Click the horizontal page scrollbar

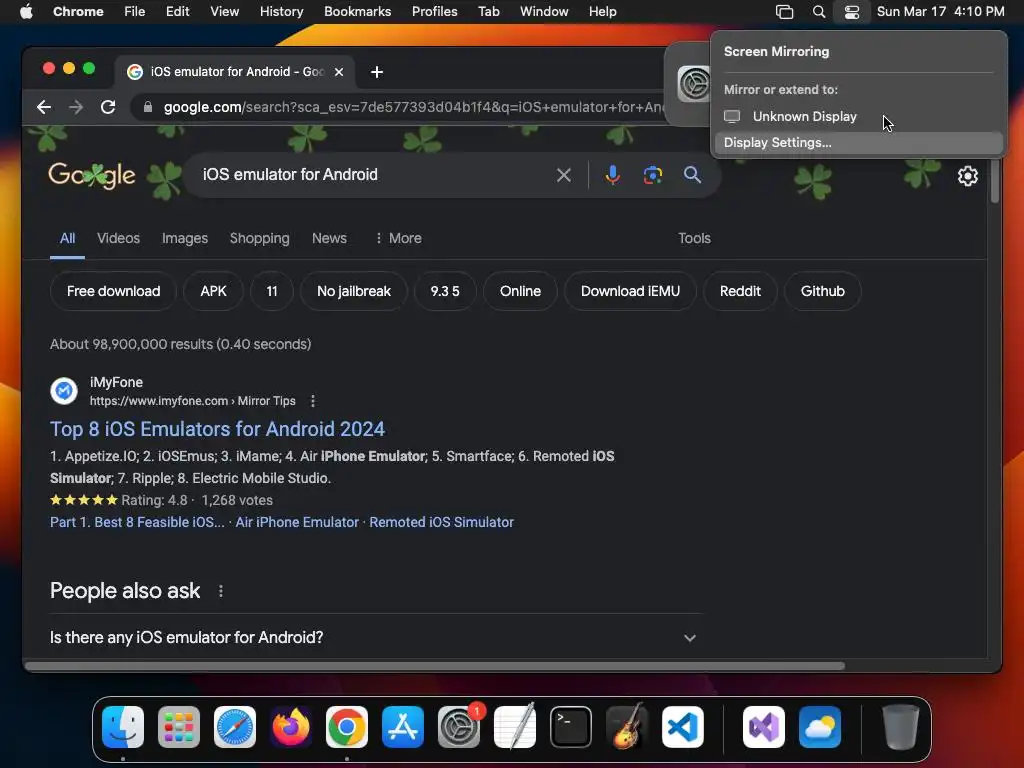(x=435, y=666)
